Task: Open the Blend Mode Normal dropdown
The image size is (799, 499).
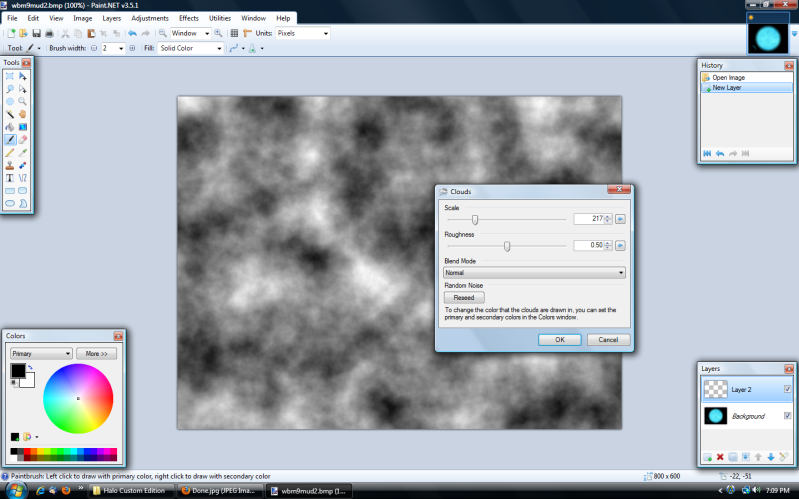Action: tap(534, 273)
